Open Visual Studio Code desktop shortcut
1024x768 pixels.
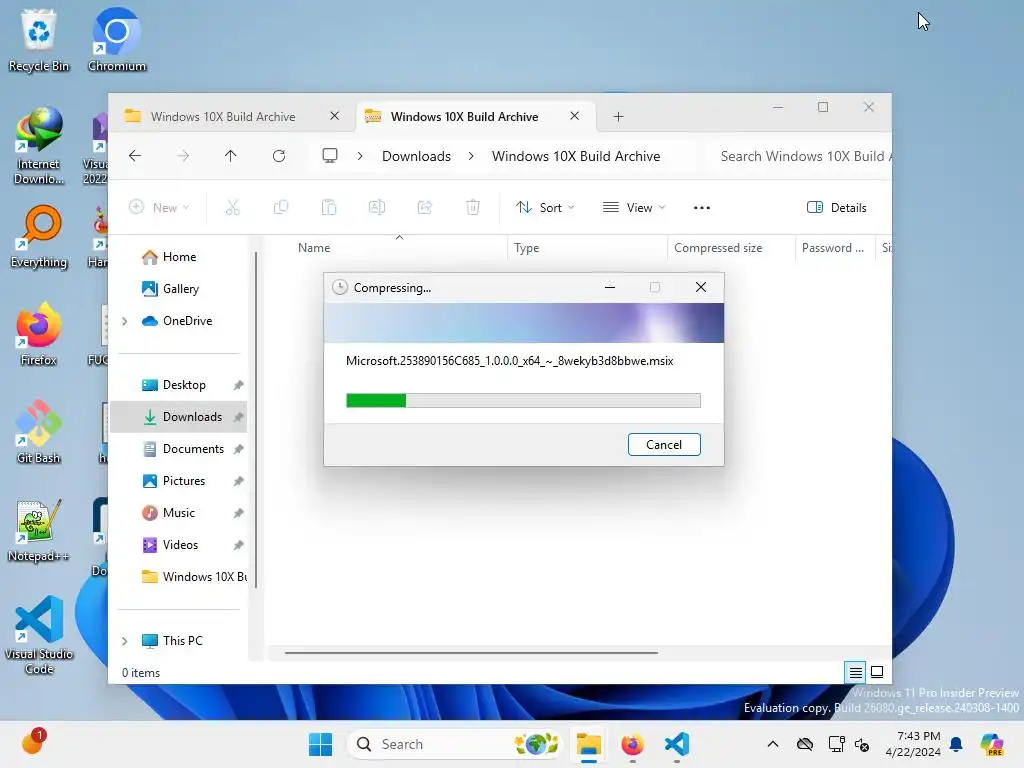pyautogui.click(x=39, y=635)
